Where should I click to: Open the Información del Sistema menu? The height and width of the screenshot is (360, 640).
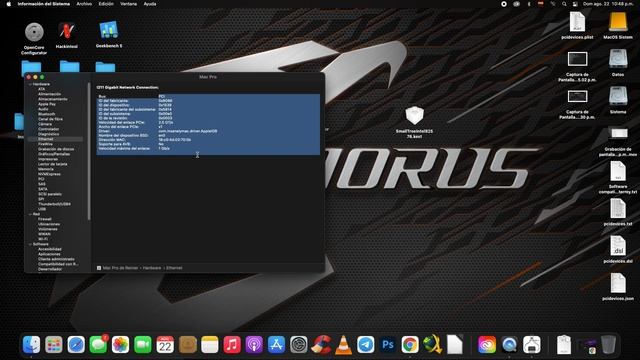(x=43, y=4)
